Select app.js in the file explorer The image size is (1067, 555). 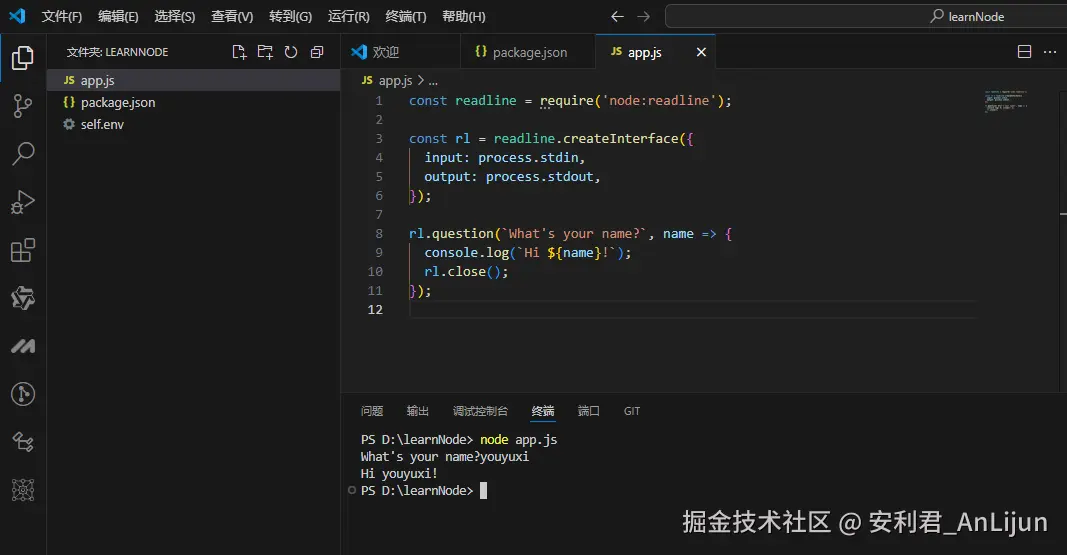(x=194, y=80)
